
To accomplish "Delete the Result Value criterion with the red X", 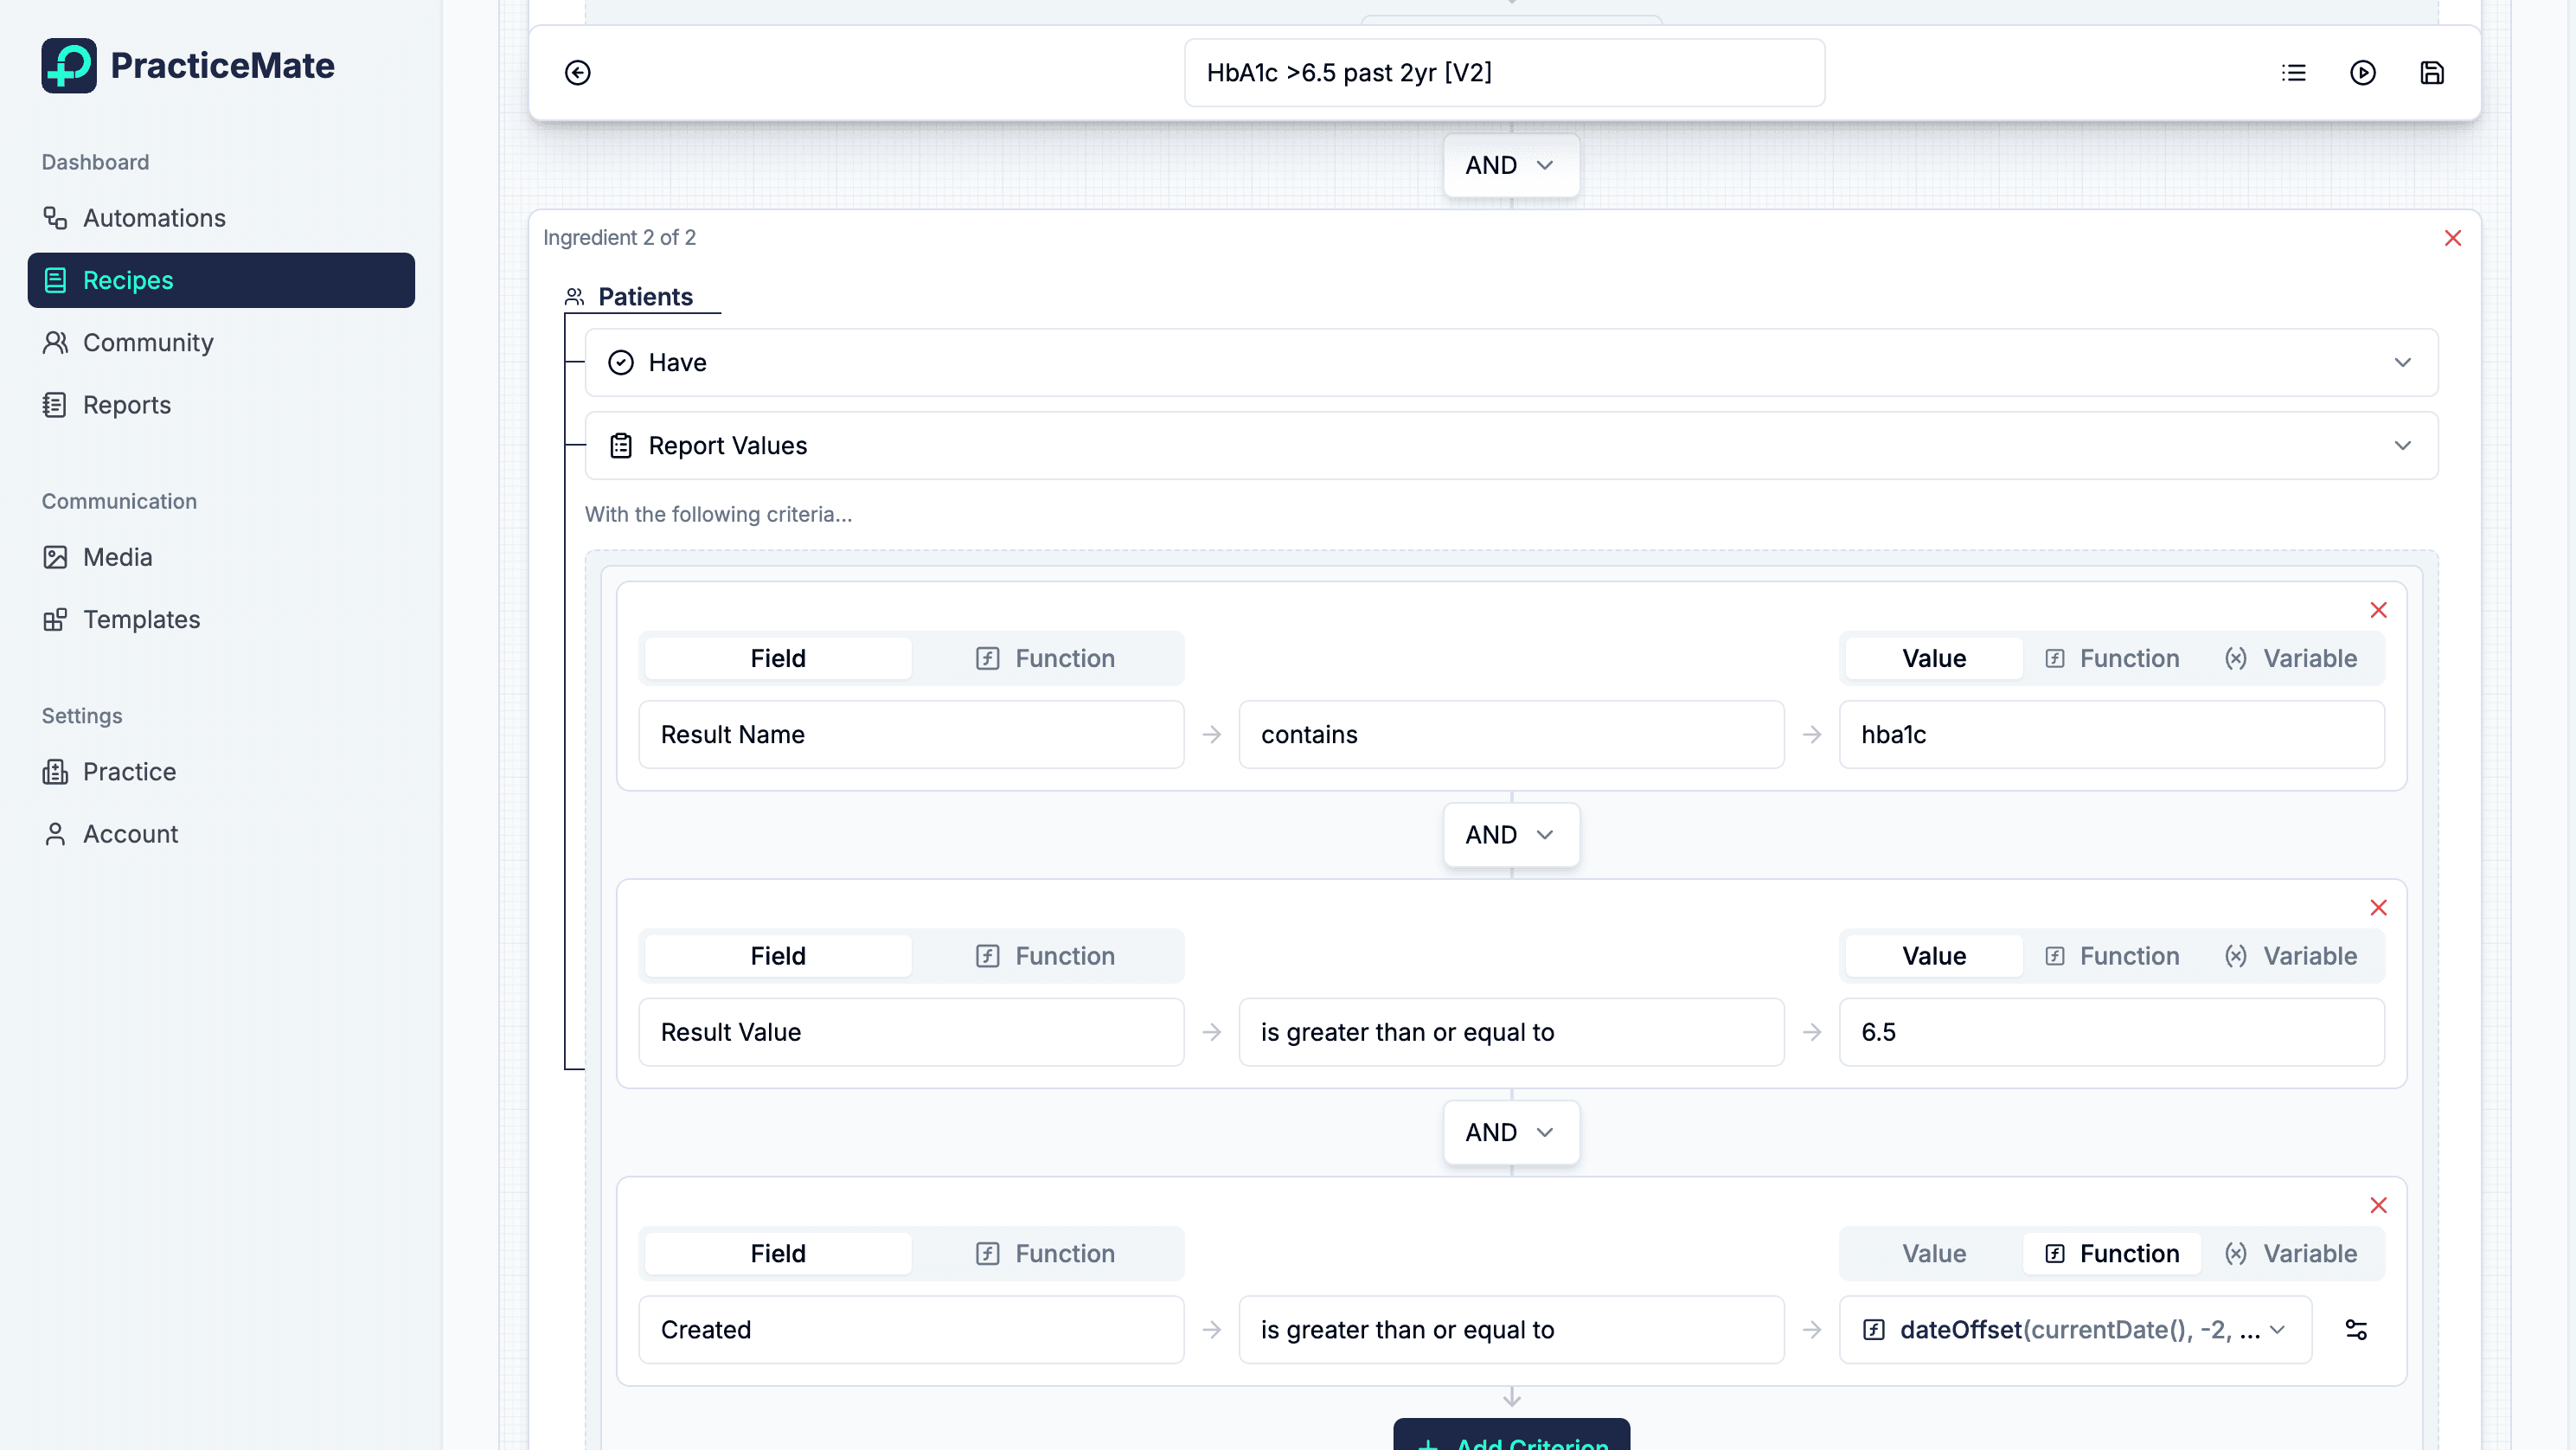I will coord(2379,908).
